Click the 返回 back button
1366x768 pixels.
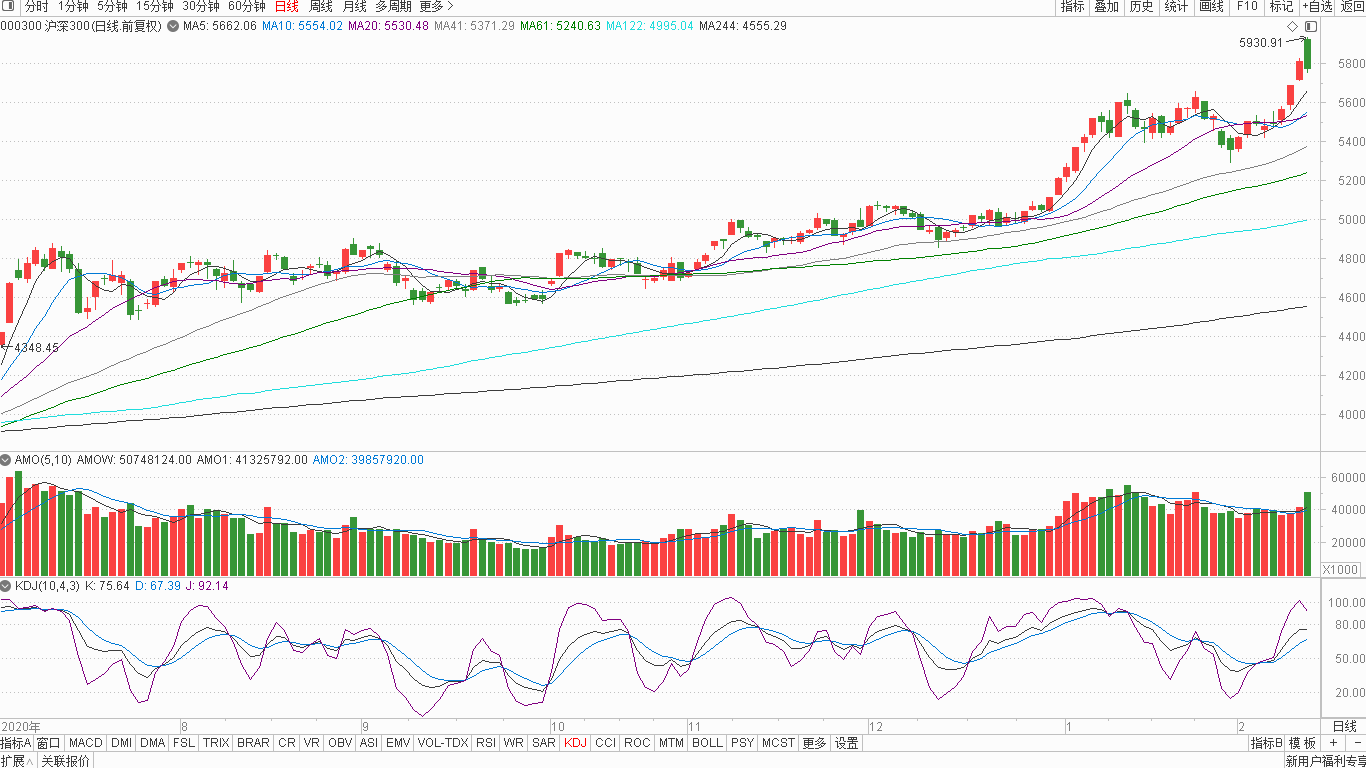pyautogui.click(x=1352, y=6)
